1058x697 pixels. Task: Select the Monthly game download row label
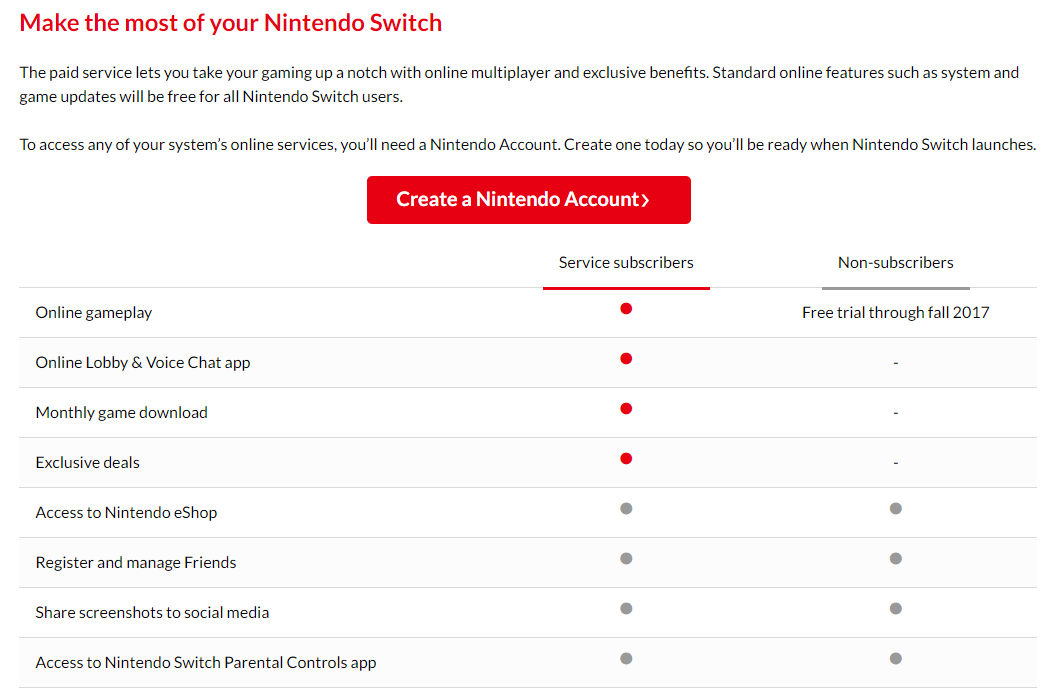click(x=121, y=412)
